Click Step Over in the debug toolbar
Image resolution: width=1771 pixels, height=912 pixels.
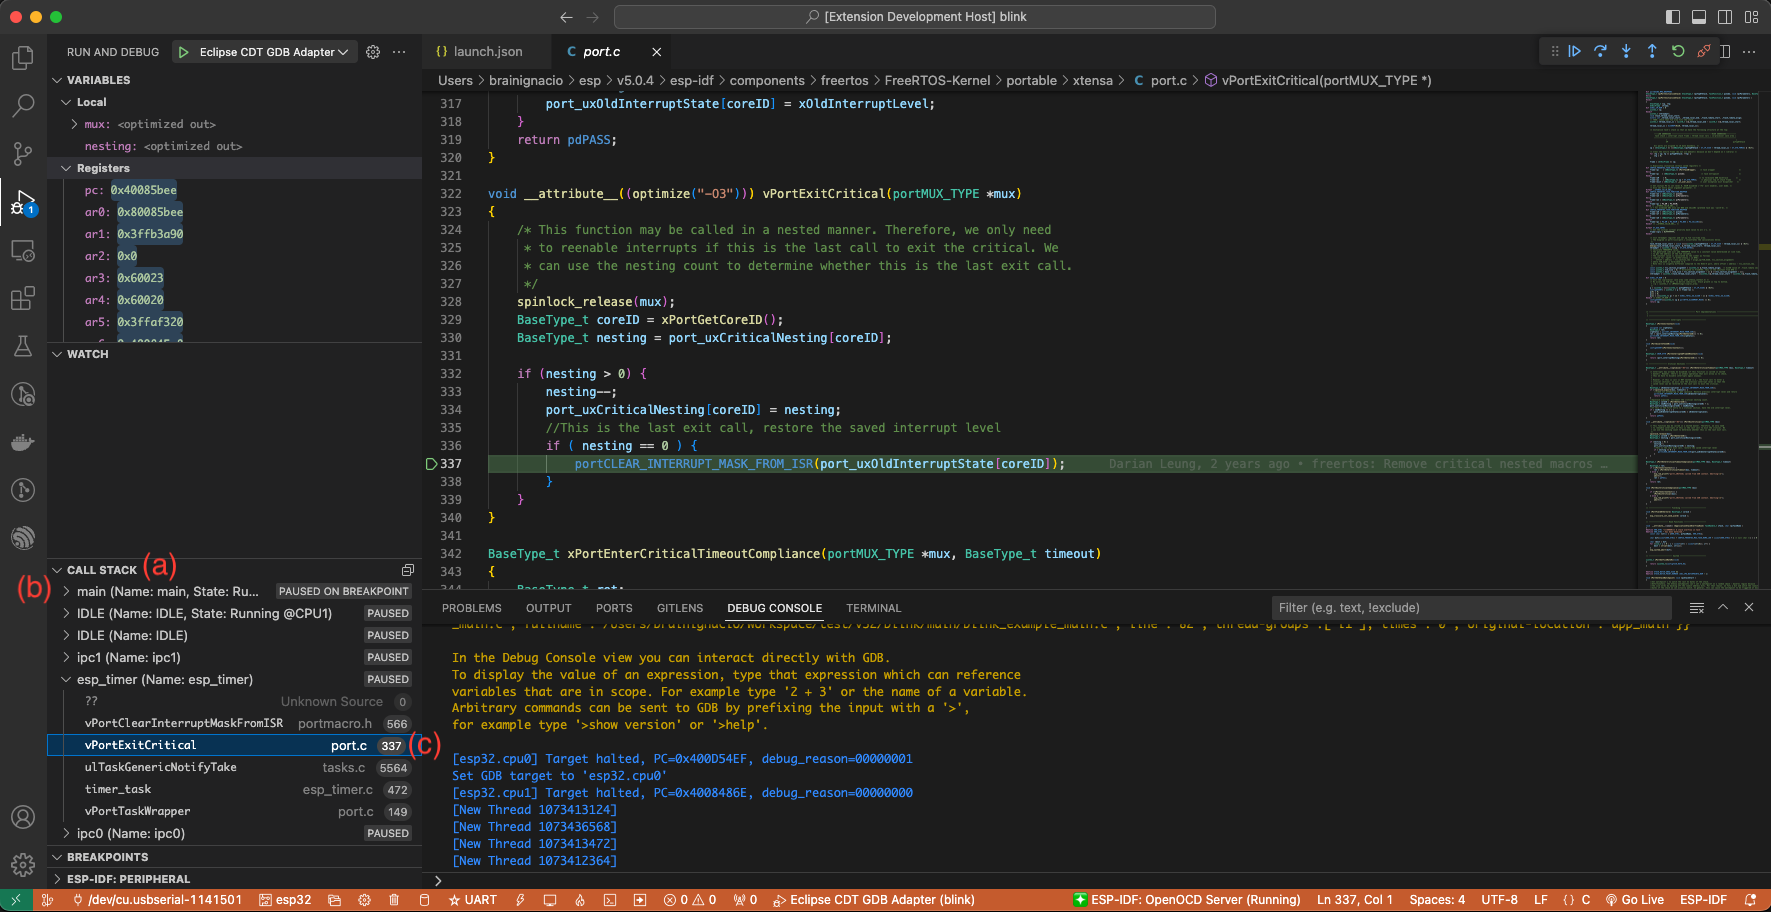coord(1602,51)
